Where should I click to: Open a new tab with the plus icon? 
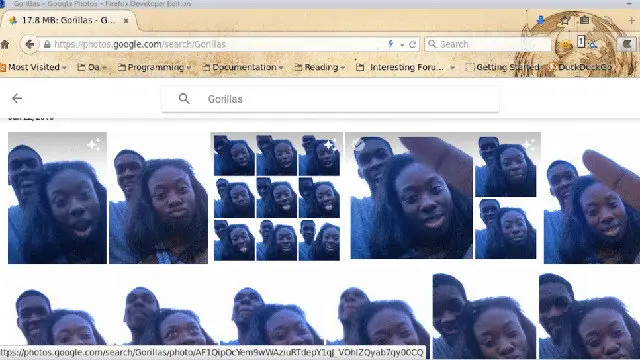coord(632,20)
